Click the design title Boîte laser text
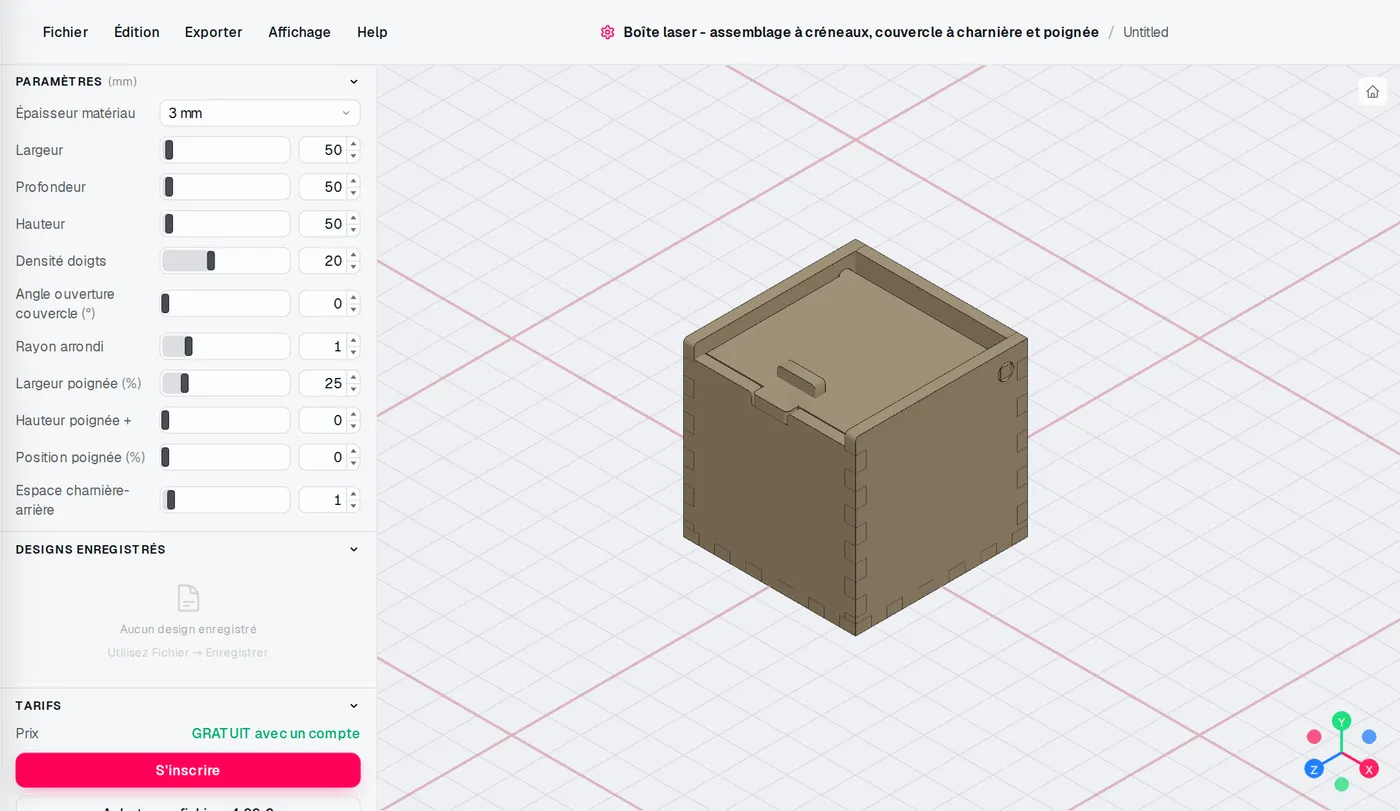Viewport: 1400px width, 811px height. 861,32
